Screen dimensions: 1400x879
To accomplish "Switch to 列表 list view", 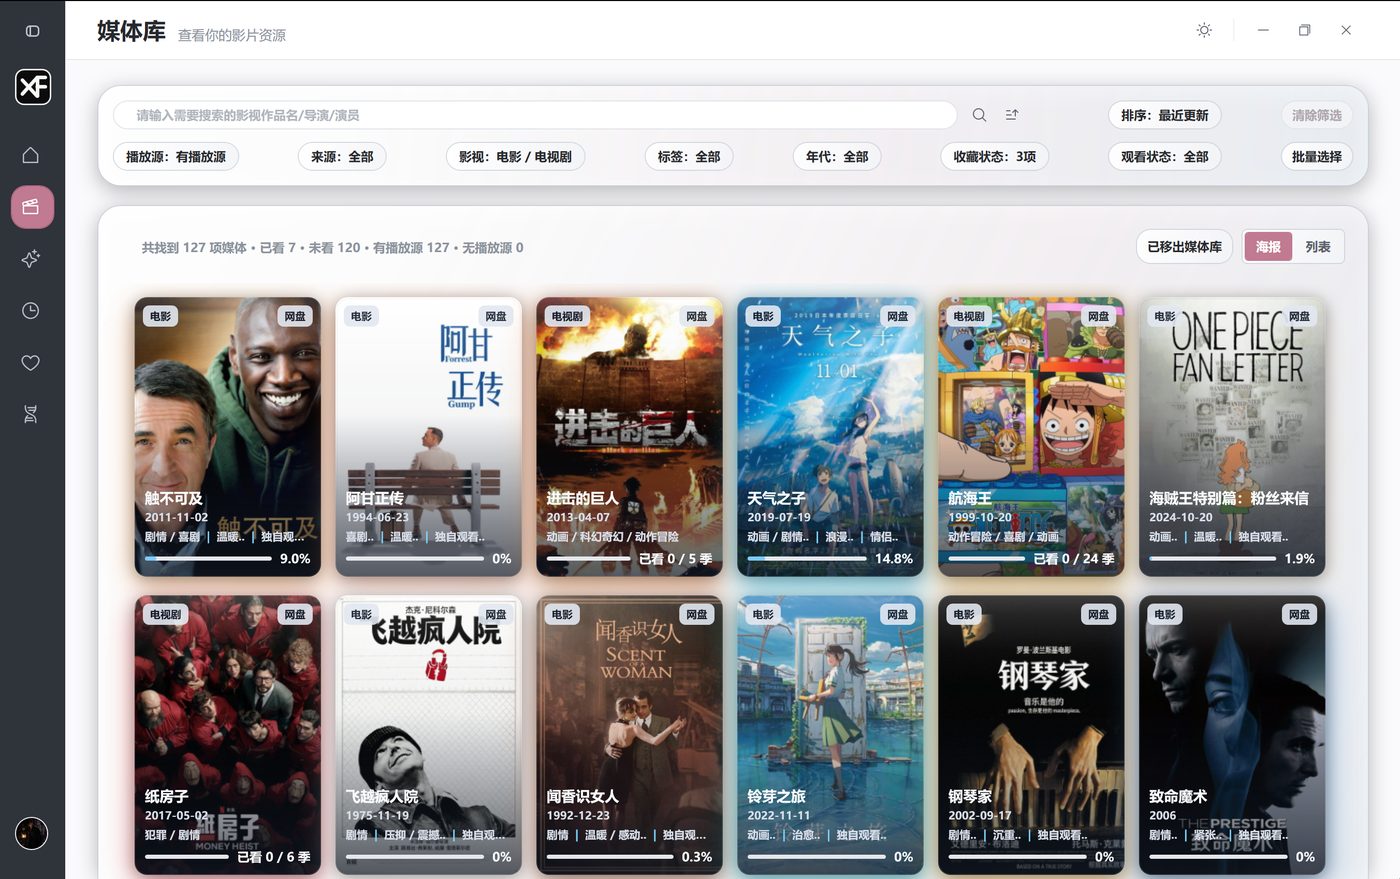I will click(1318, 247).
